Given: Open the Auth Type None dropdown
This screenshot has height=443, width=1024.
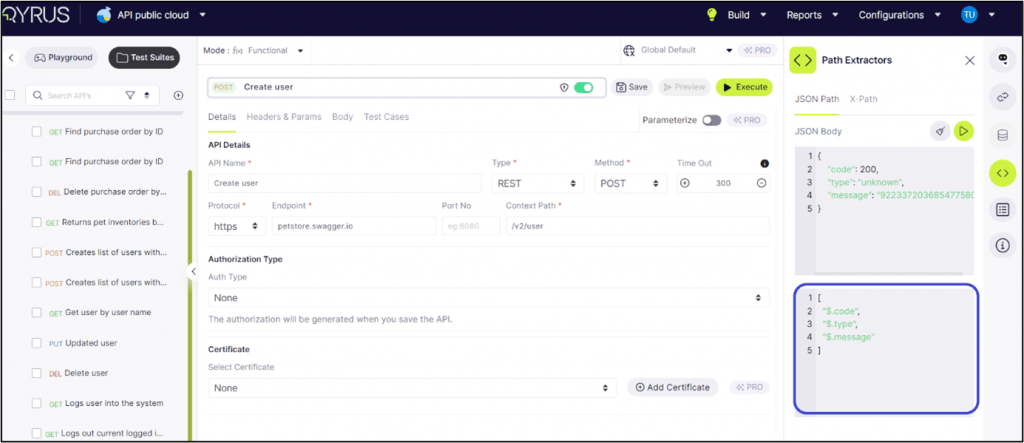Looking at the screenshot, I should click(x=489, y=298).
